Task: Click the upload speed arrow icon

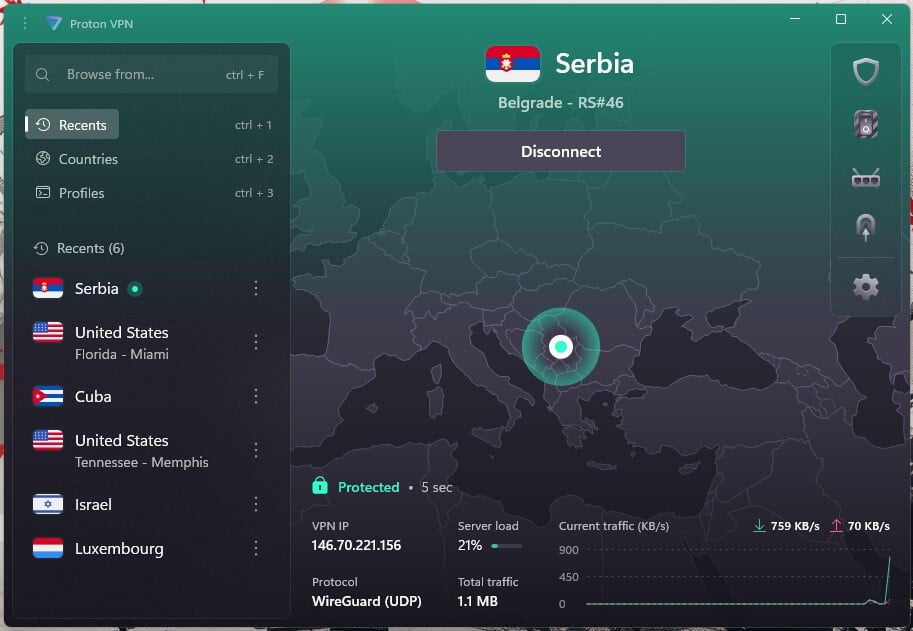Action: point(836,526)
